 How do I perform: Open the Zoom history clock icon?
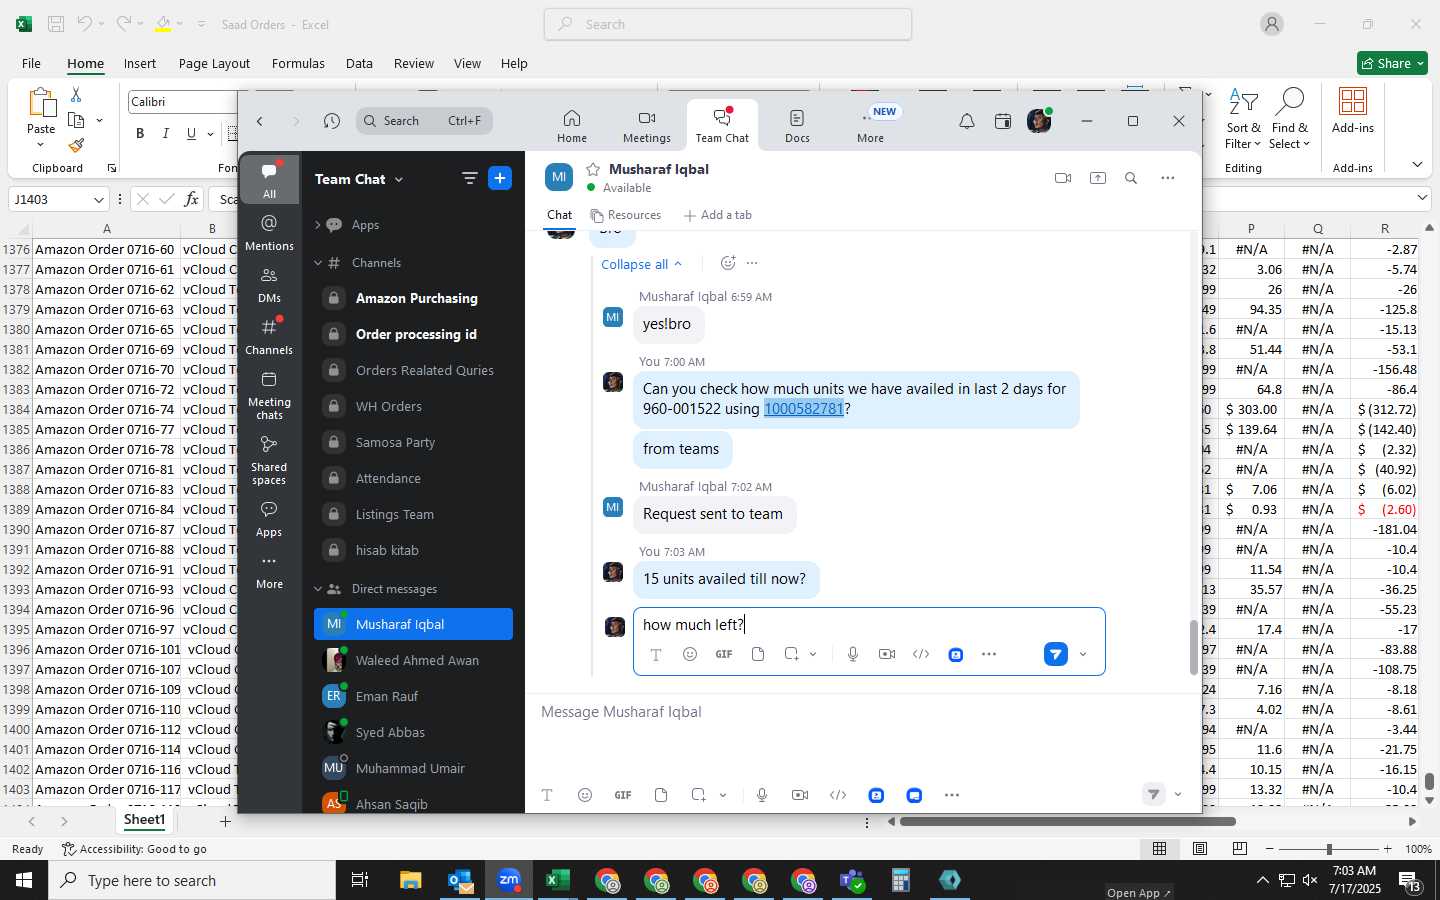tap(332, 121)
